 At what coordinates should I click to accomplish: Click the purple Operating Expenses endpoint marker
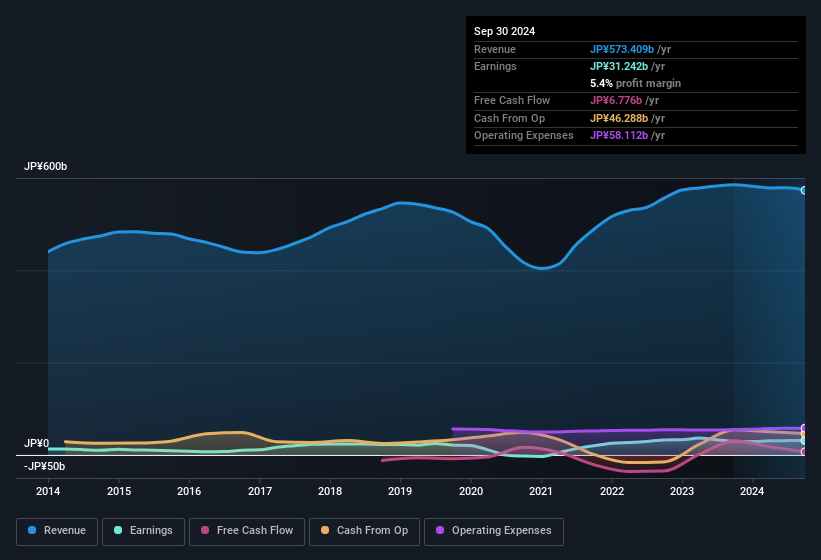tap(804, 428)
